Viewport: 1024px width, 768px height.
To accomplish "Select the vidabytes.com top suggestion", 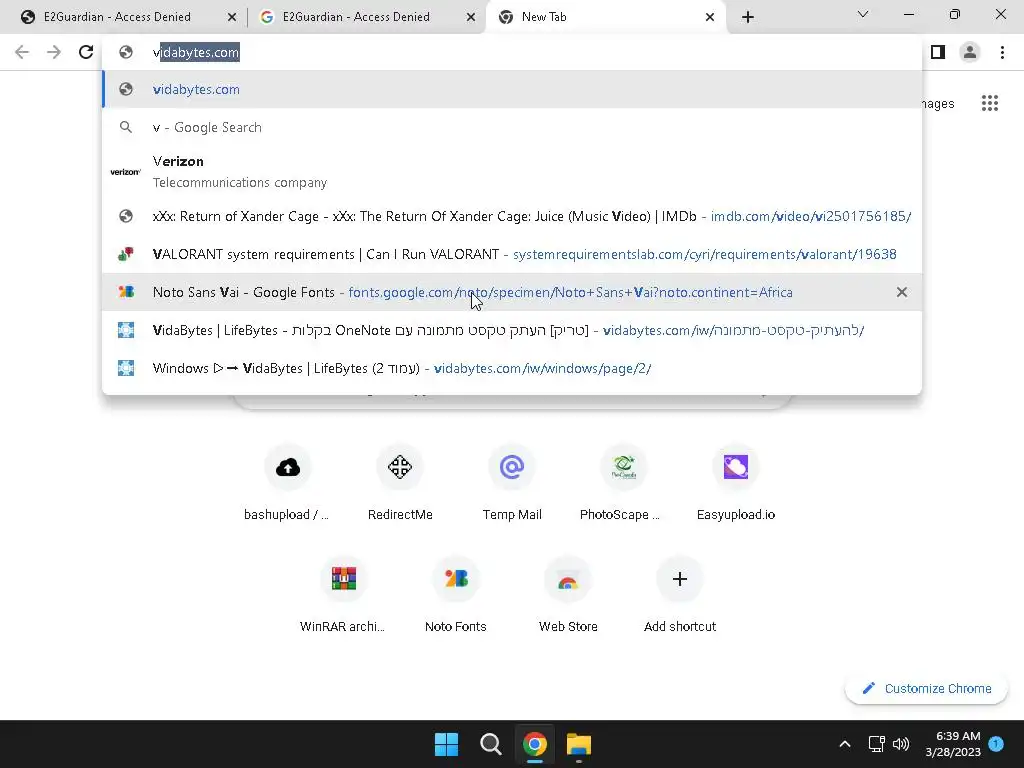I will click(512, 89).
